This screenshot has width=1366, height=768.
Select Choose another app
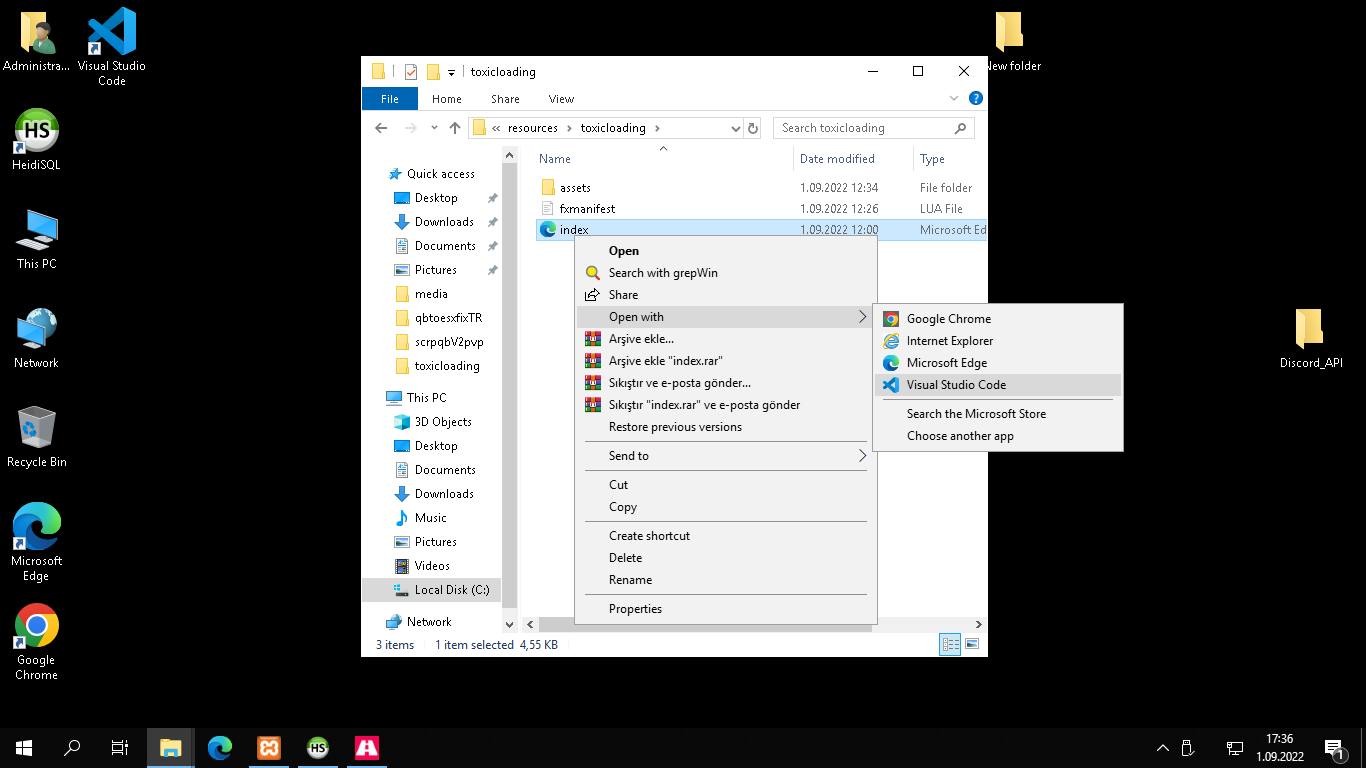pos(998,436)
